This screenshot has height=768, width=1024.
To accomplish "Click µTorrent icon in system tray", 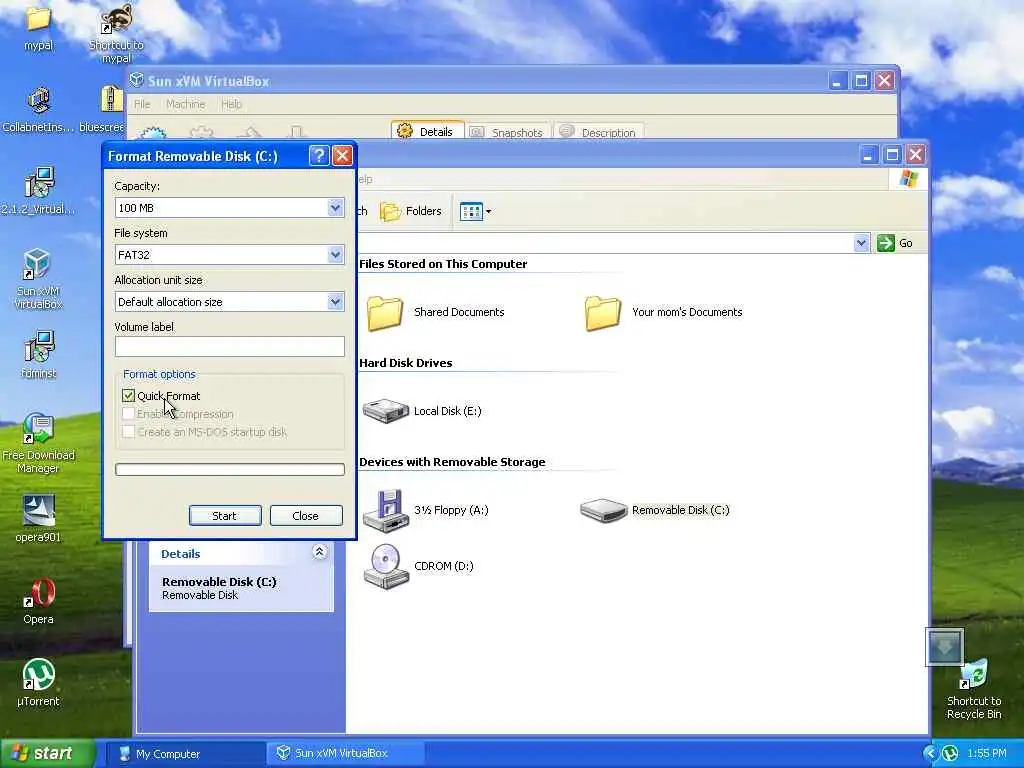I will pyautogui.click(x=950, y=753).
